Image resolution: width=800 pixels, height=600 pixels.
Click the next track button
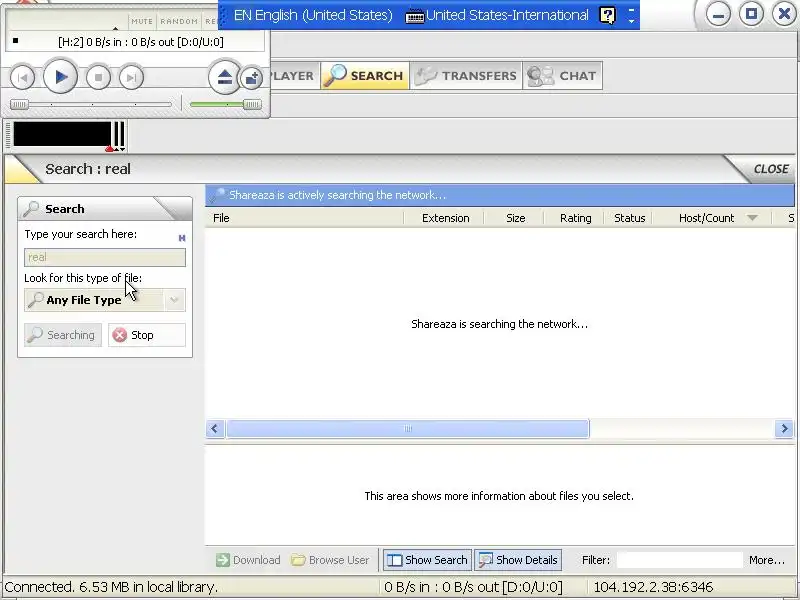click(131, 78)
